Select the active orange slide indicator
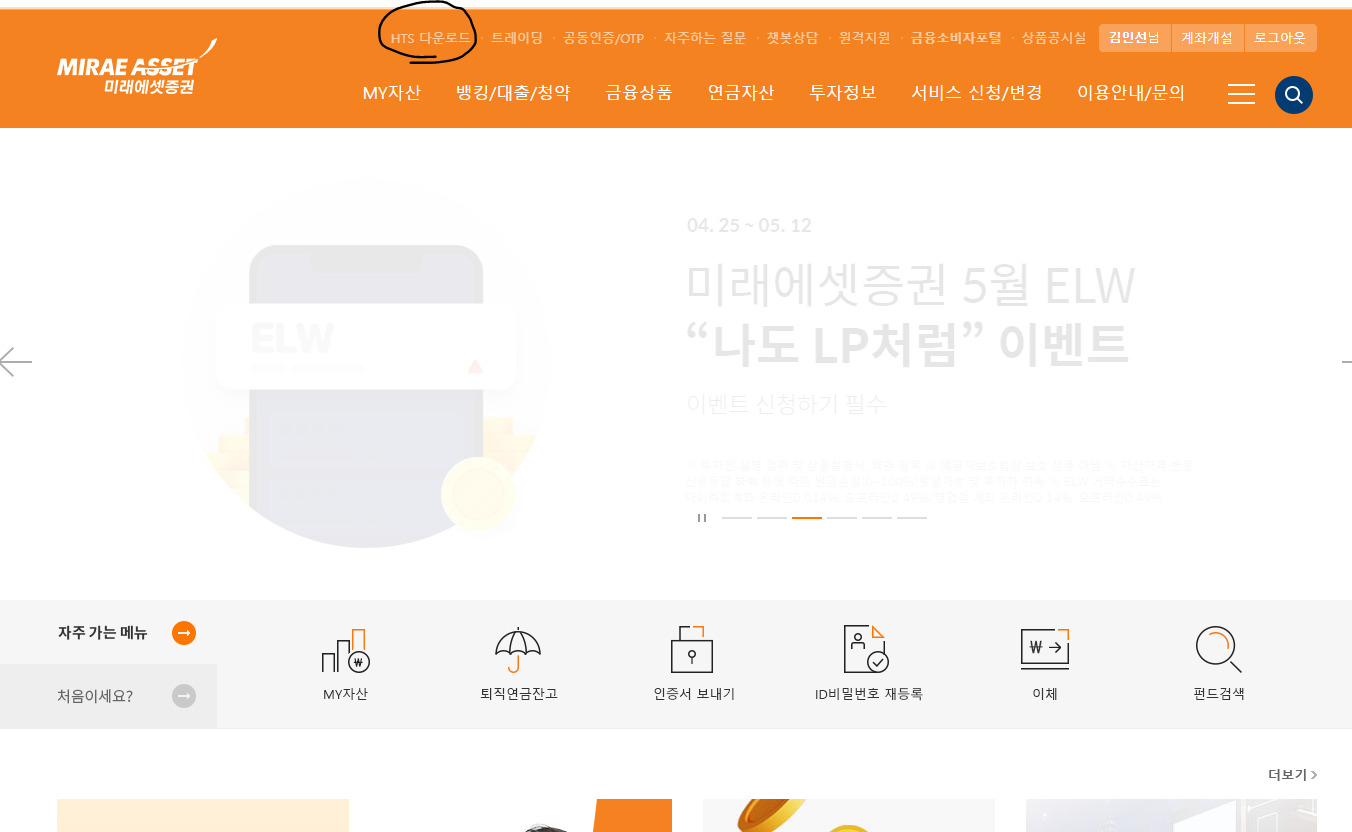 [x=807, y=518]
